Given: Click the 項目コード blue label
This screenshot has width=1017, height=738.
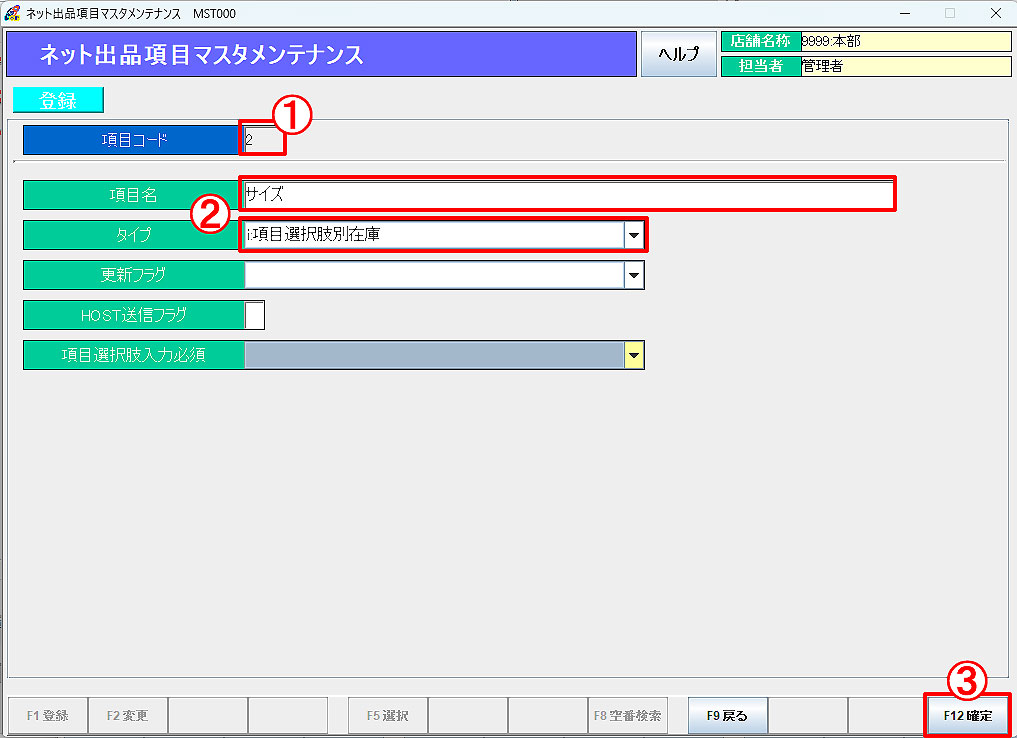Looking at the screenshot, I should point(134,140).
